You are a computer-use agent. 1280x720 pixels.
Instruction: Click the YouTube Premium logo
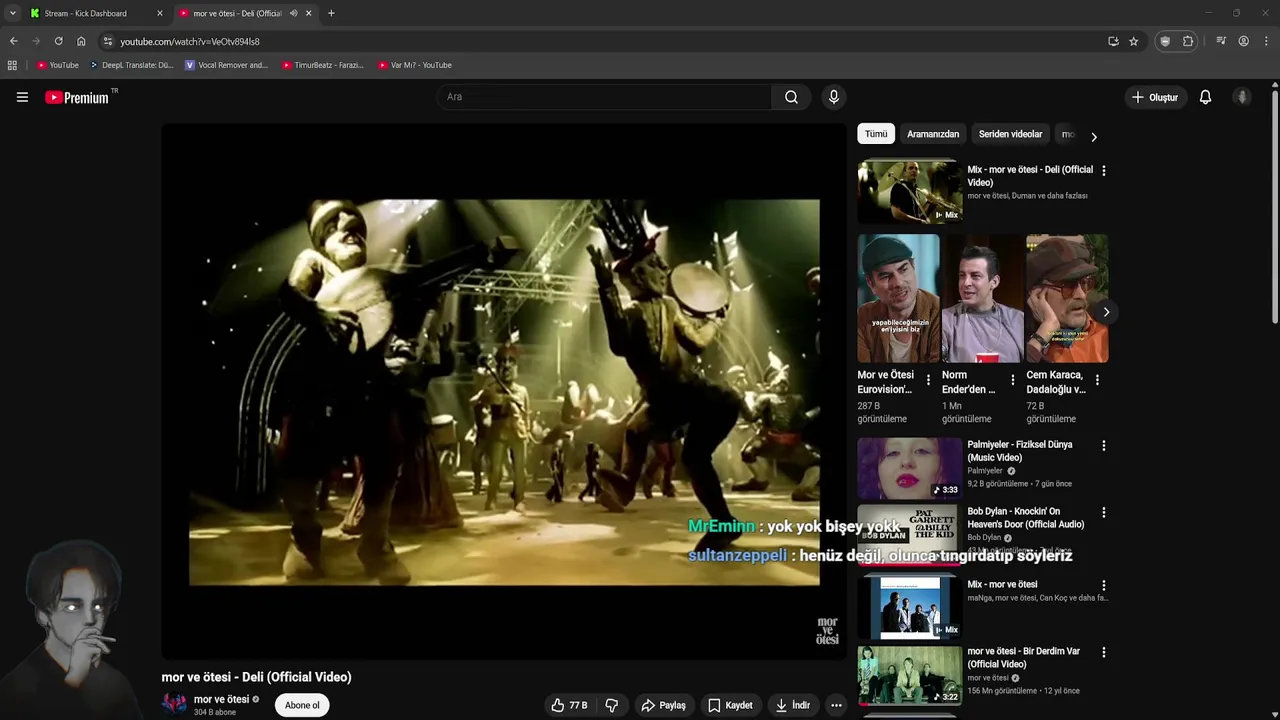[77, 97]
